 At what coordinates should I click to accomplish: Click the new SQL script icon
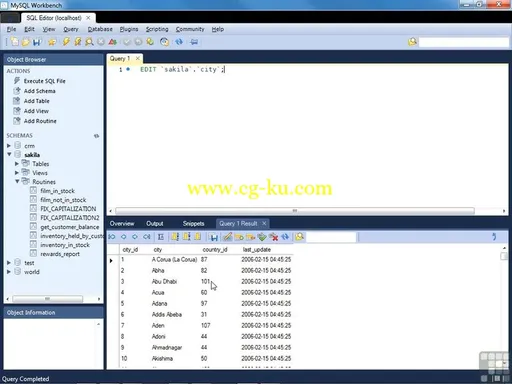pos(14,42)
